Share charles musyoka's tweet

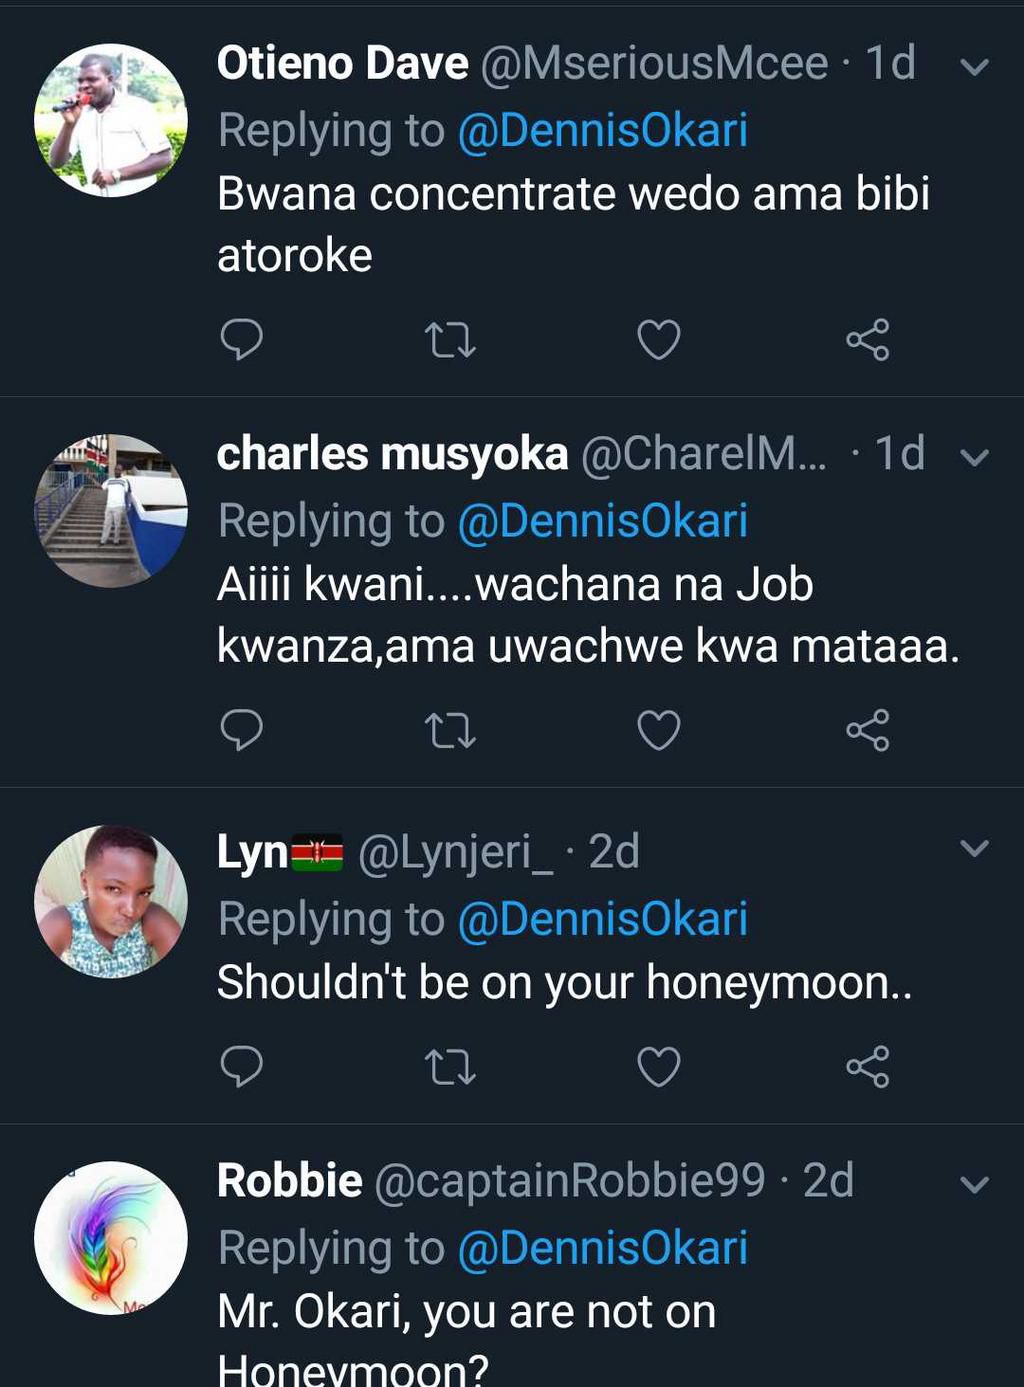[x=867, y=730]
